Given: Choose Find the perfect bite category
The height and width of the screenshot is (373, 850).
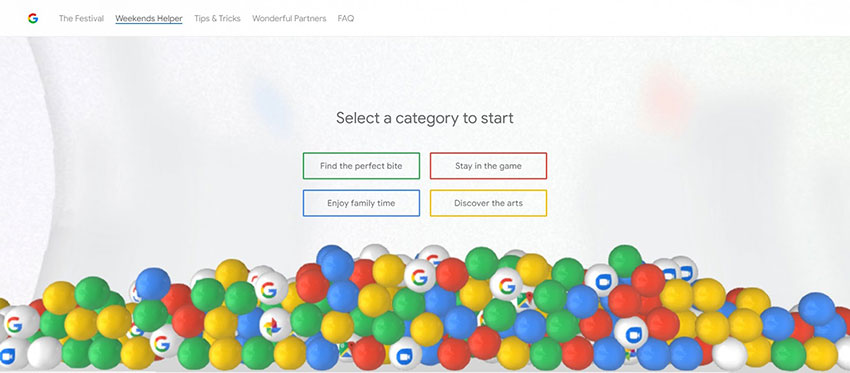Looking at the screenshot, I should click(361, 166).
